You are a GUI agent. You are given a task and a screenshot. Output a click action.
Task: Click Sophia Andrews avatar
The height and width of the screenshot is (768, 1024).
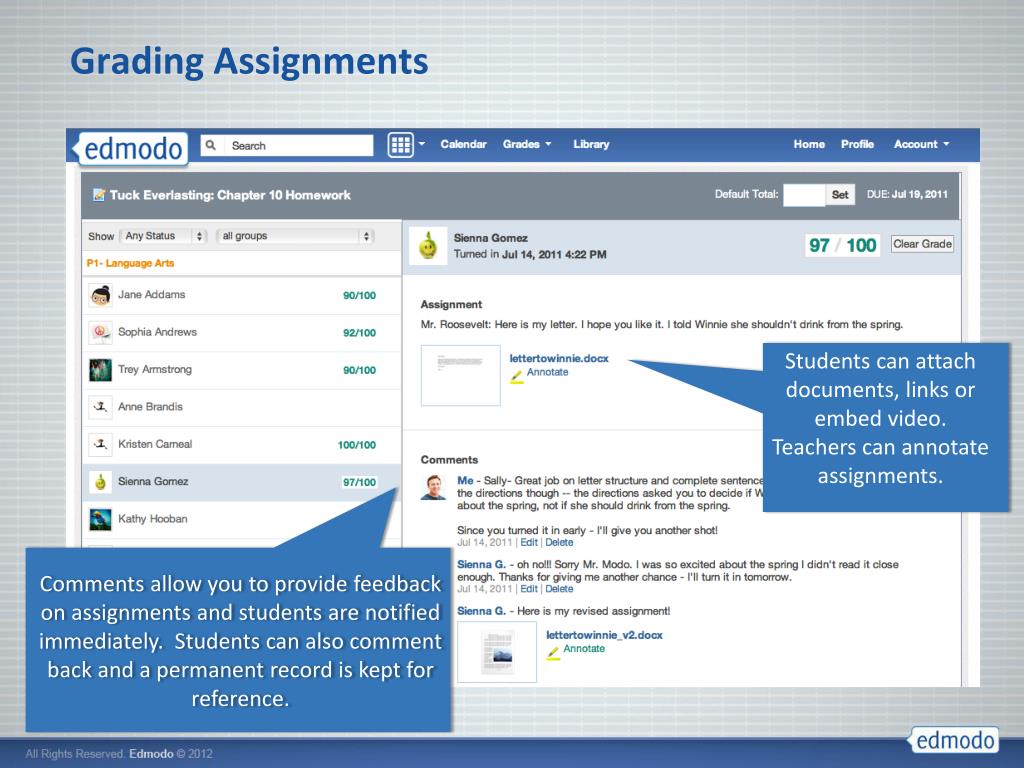pyautogui.click(x=100, y=332)
